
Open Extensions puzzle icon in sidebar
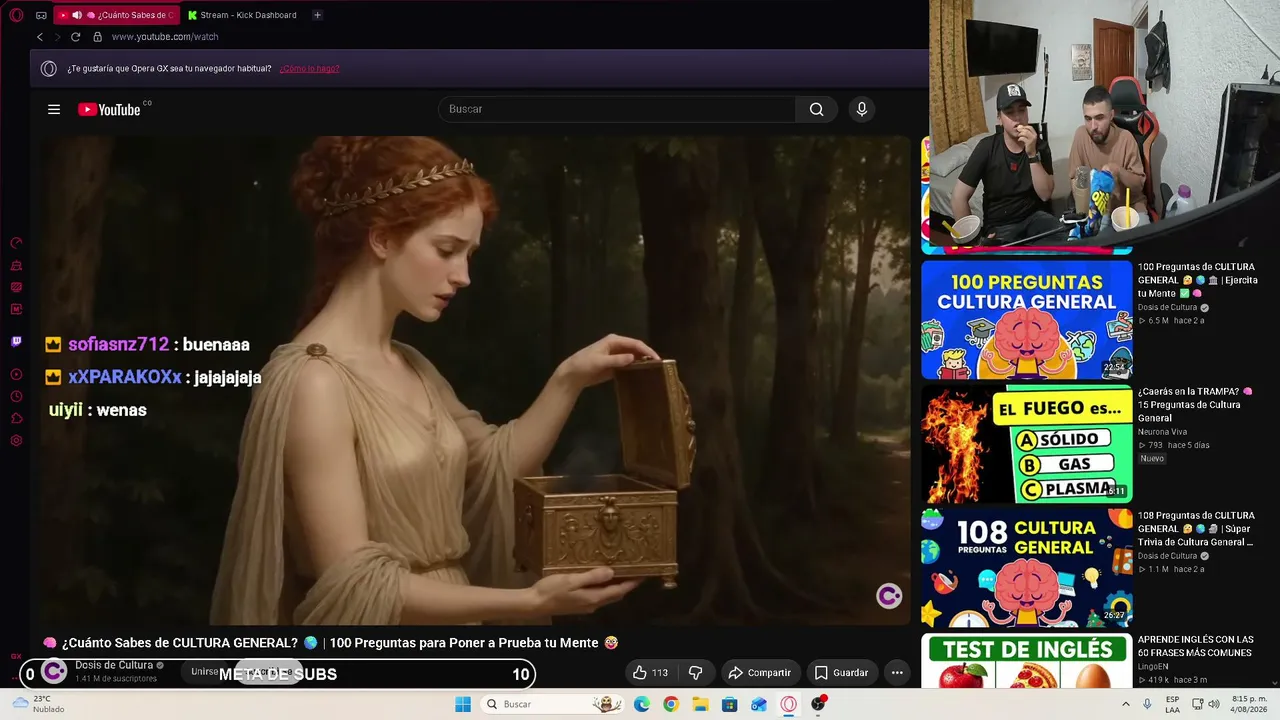pyautogui.click(x=16, y=419)
